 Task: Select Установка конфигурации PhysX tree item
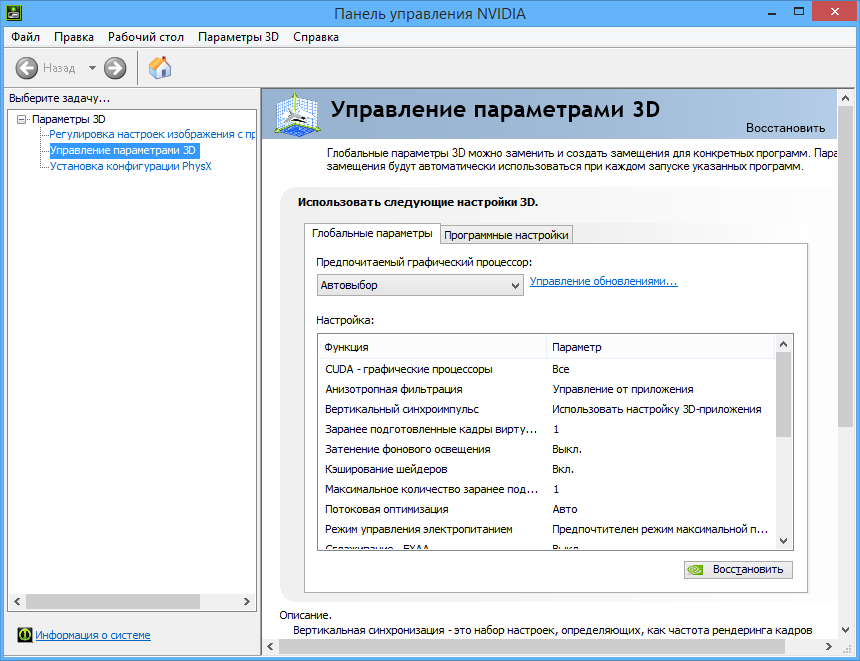[x=131, y=166]
